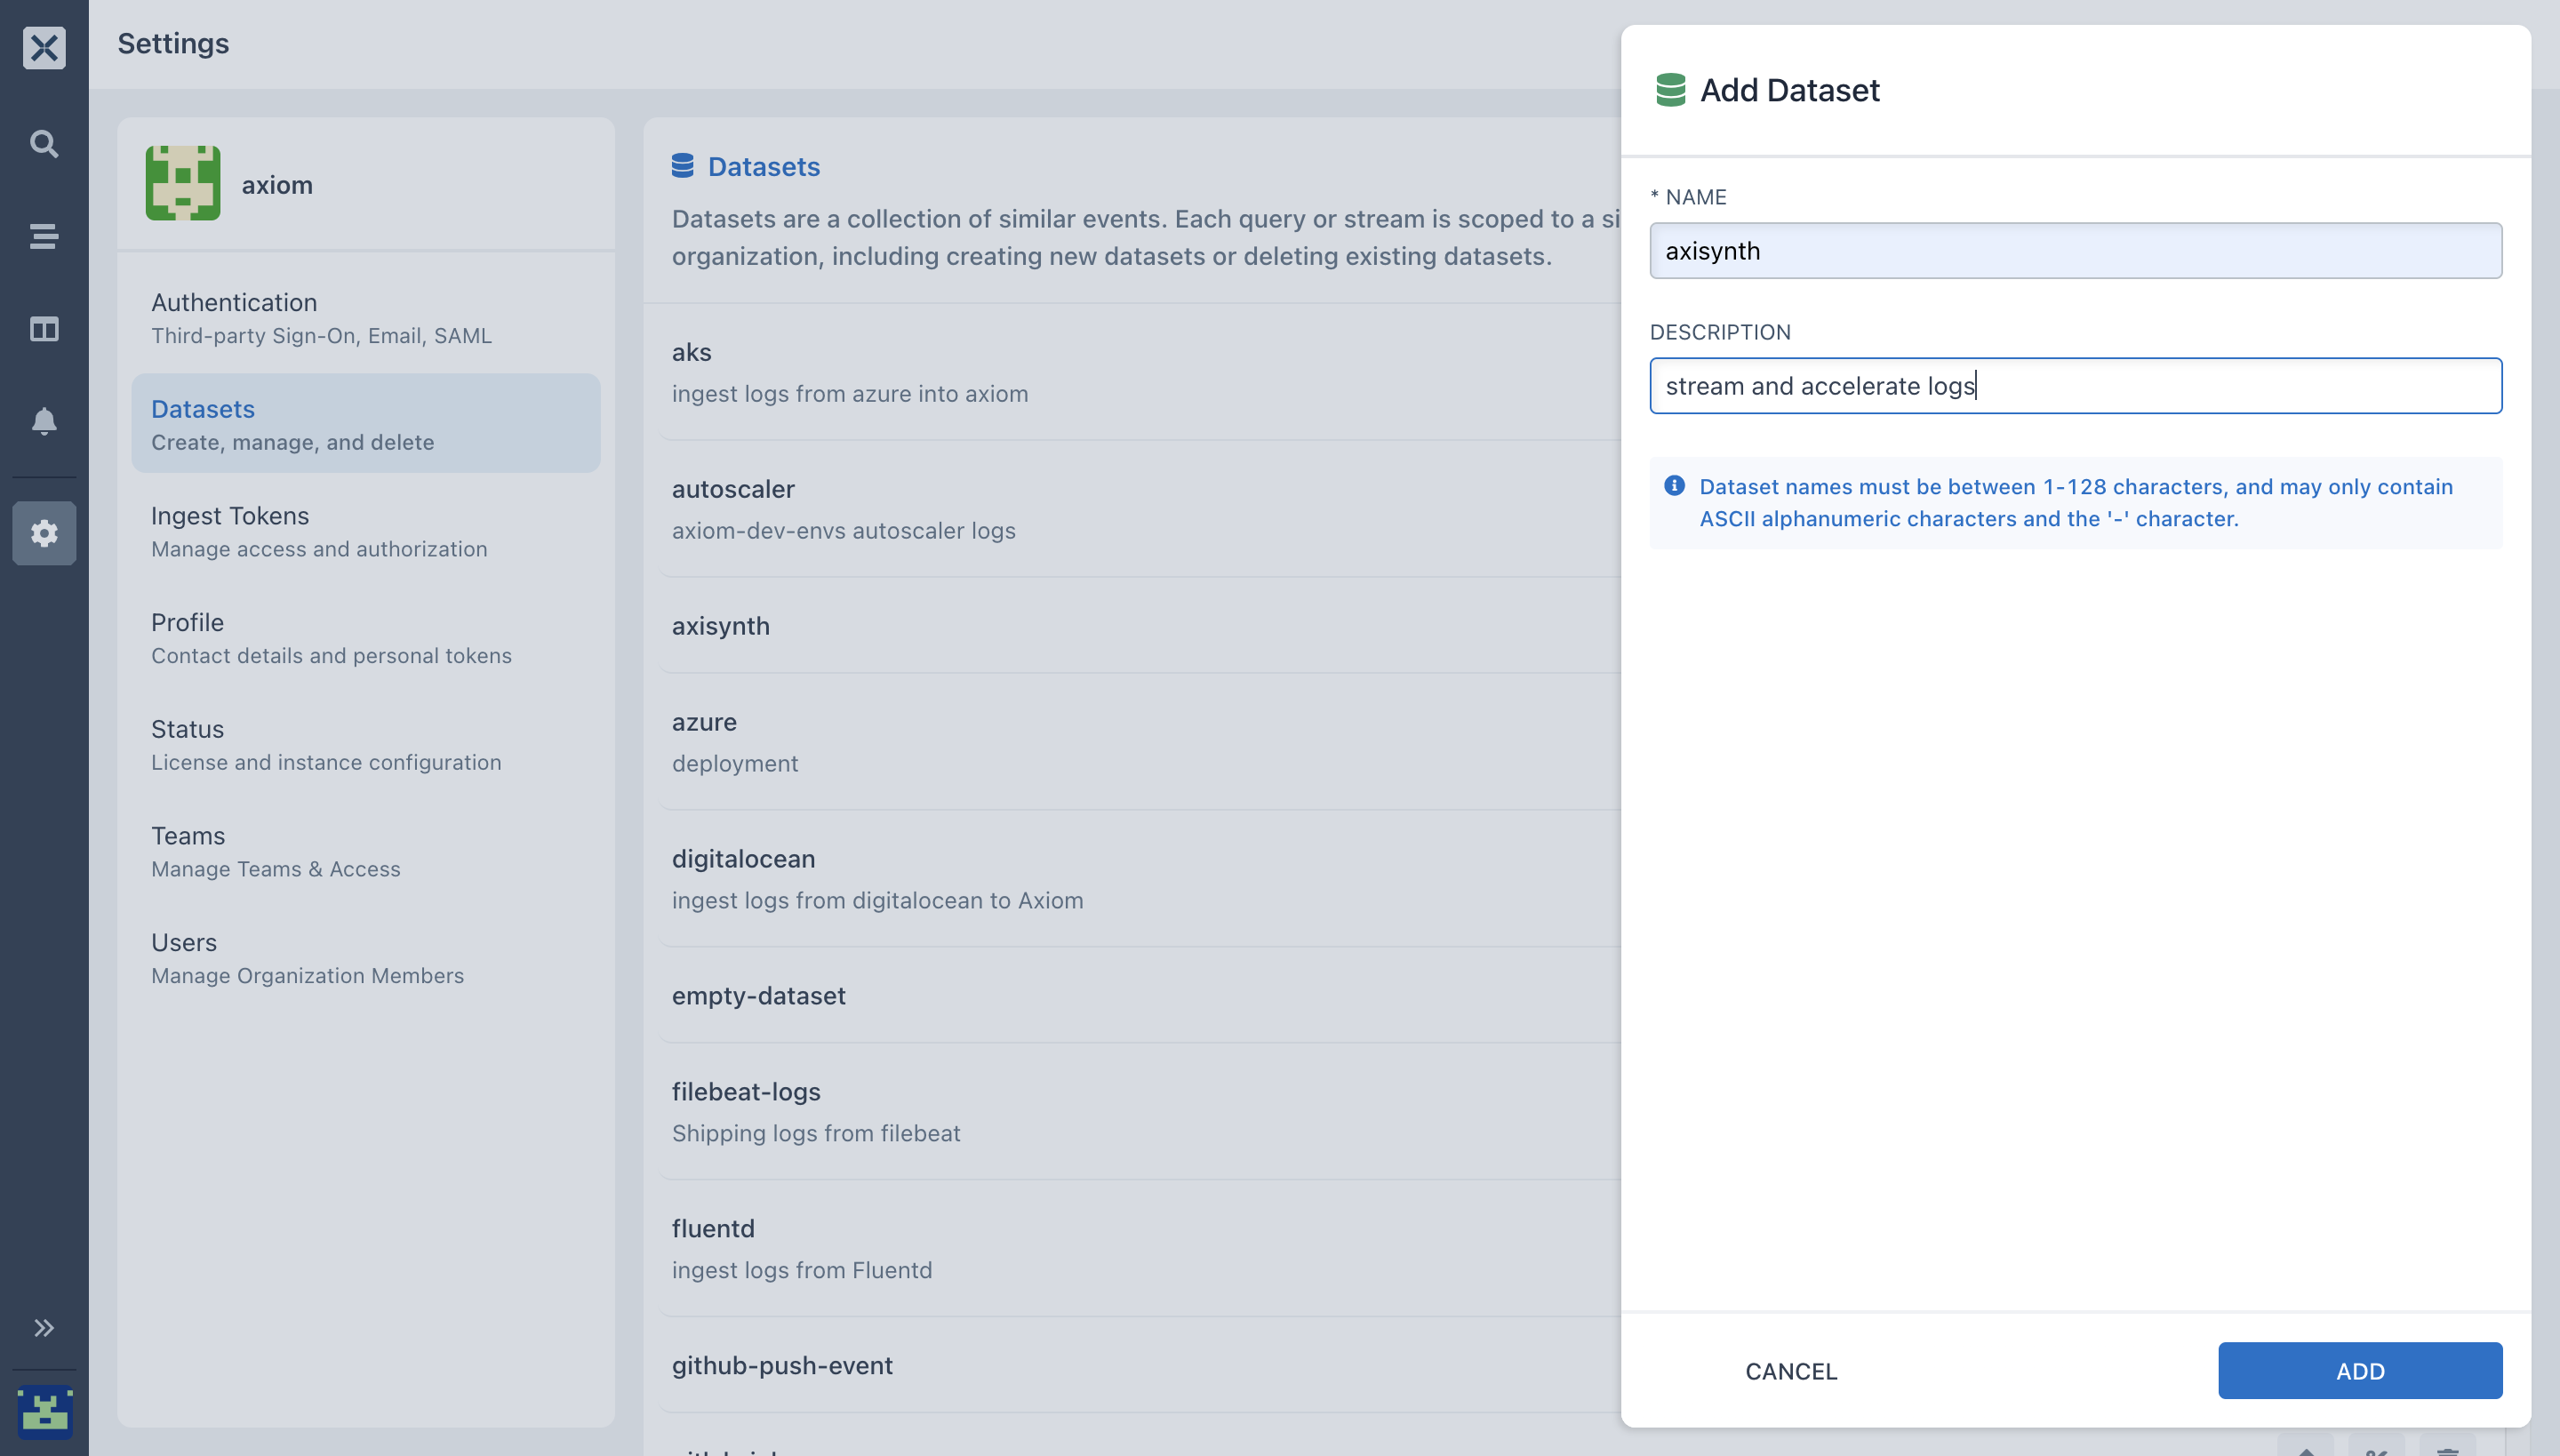Open the user avatar at sidebar bottom
Image resolution: width=2560 pixels, height=1456 pixels.
[x=45, y=1412]
